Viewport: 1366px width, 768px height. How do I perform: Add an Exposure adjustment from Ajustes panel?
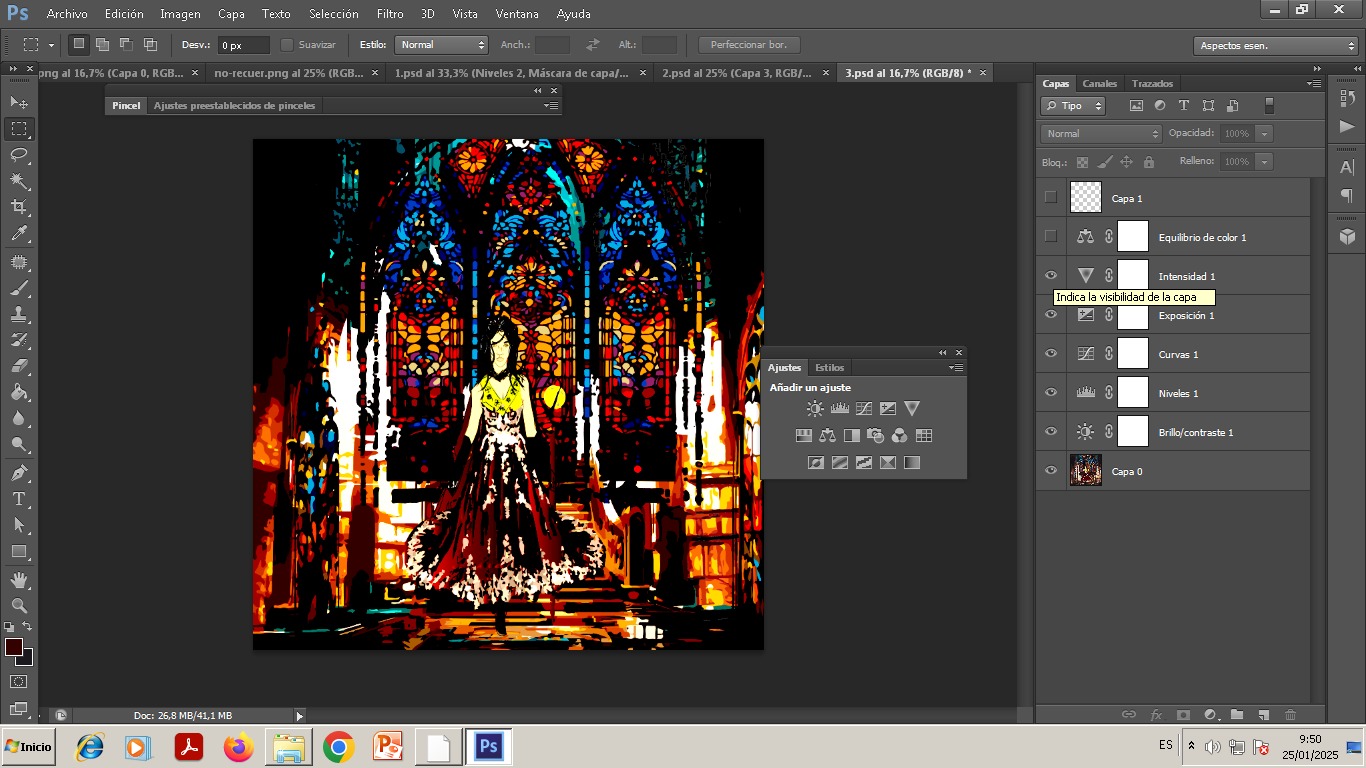[x=888, y=408]
